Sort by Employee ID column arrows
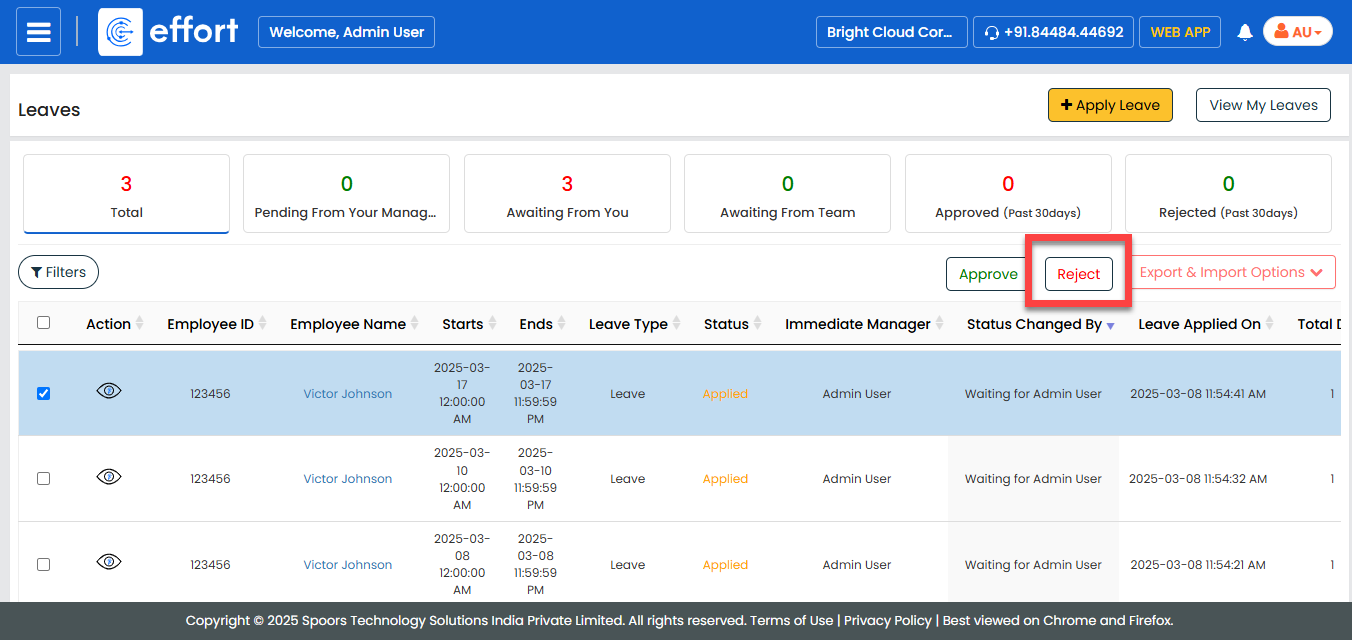Screen dimensions: 1352x640 point(262,324)
